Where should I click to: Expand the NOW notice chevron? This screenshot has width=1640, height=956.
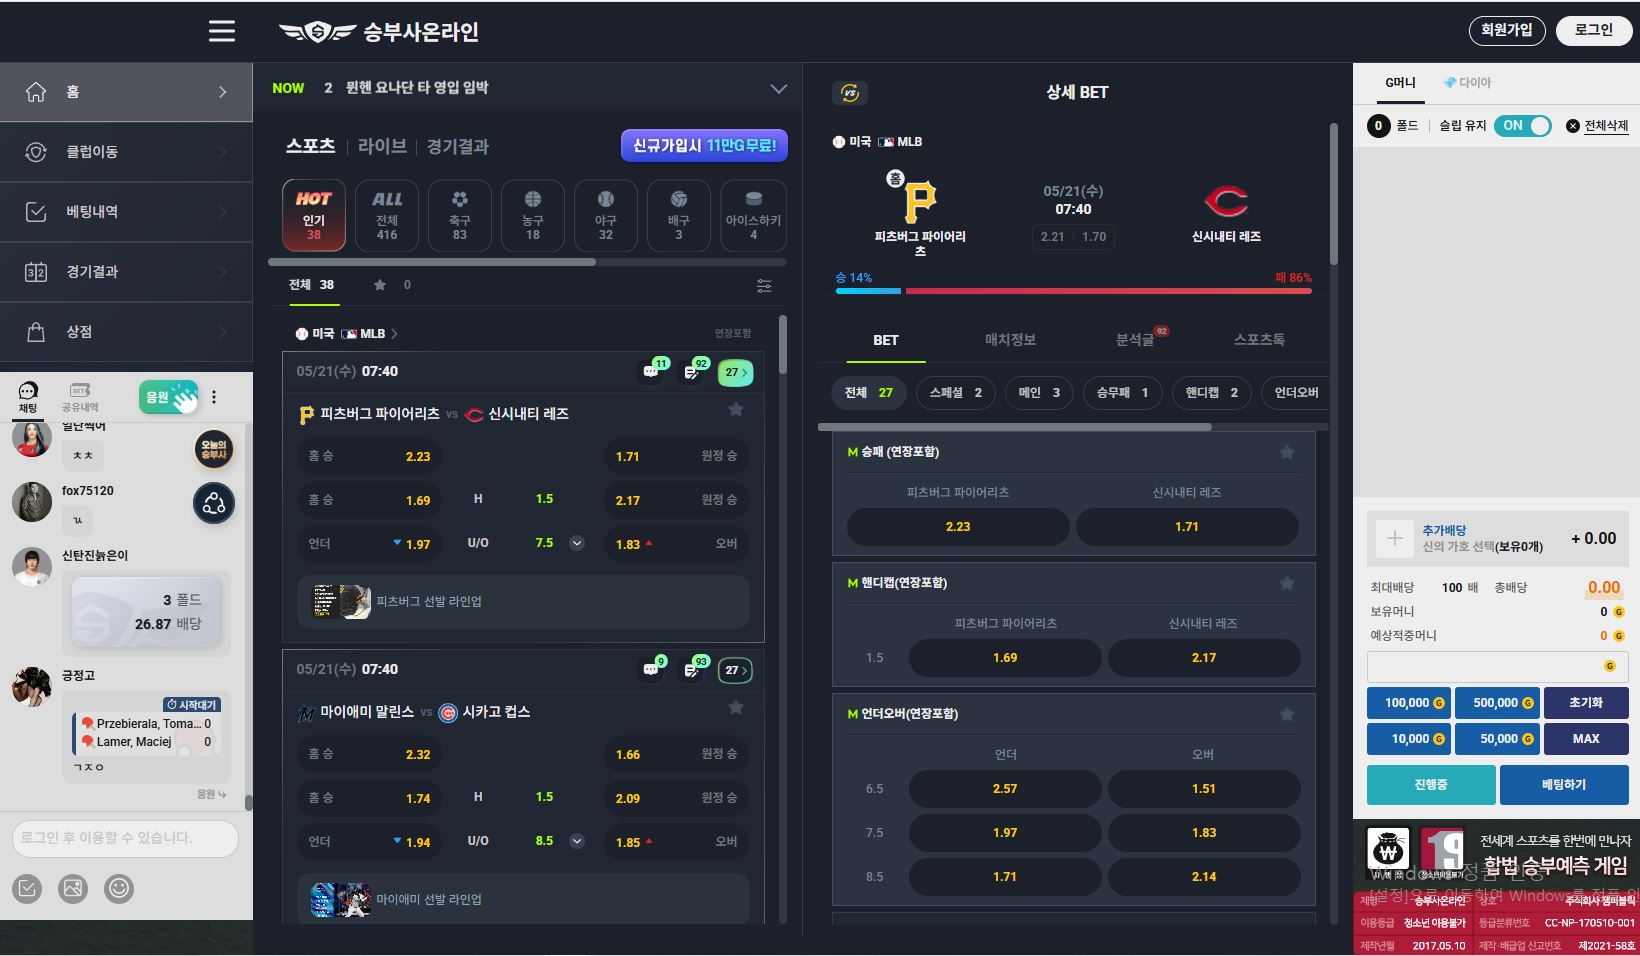(x=779, y=89)
